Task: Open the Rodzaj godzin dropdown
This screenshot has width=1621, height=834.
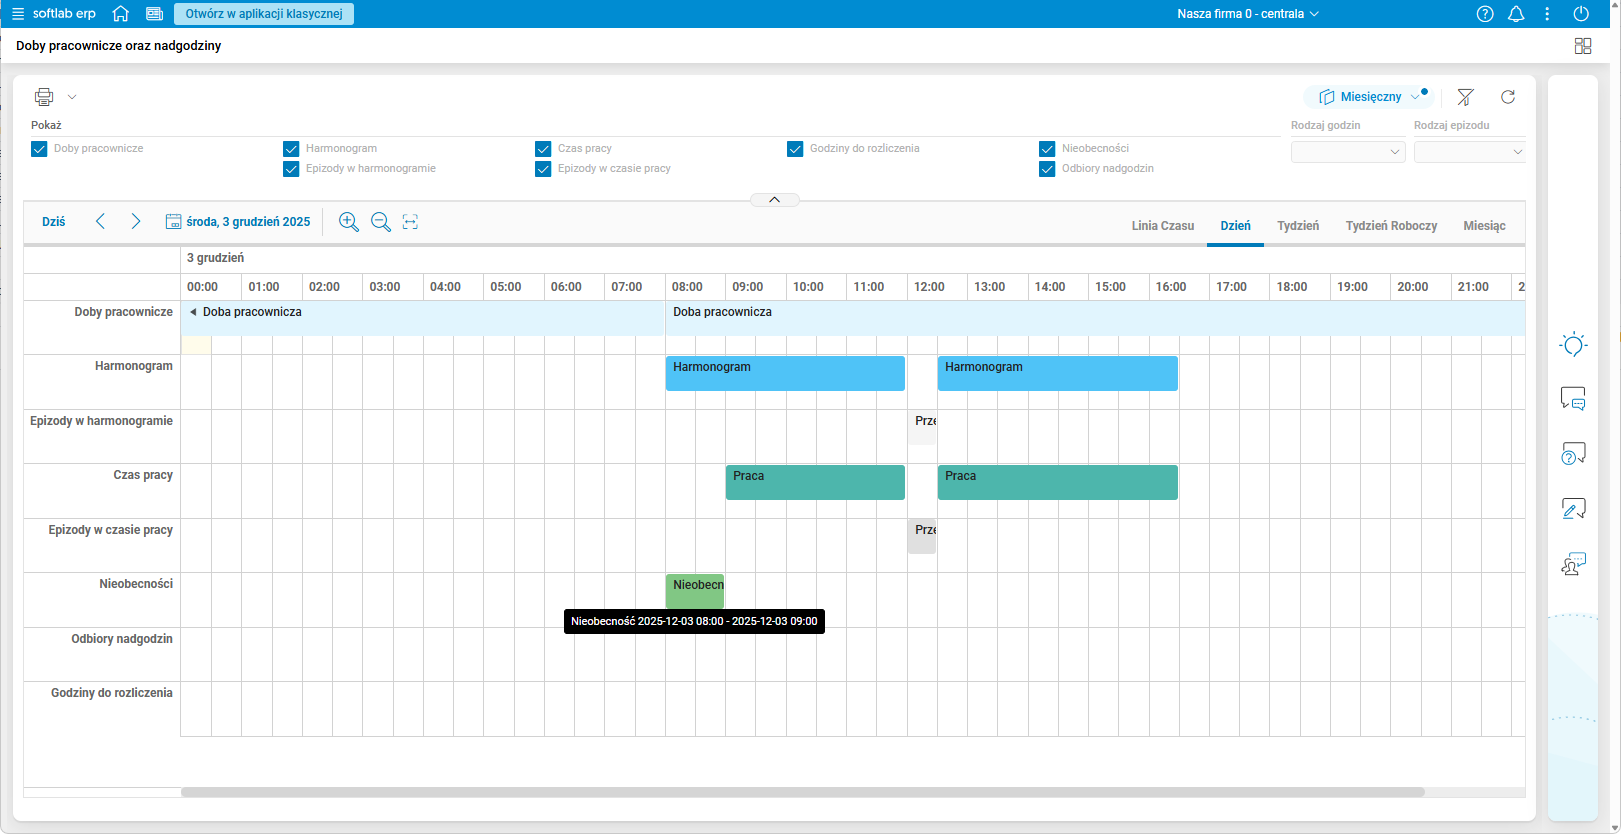Action: [x=1348, y=152]
